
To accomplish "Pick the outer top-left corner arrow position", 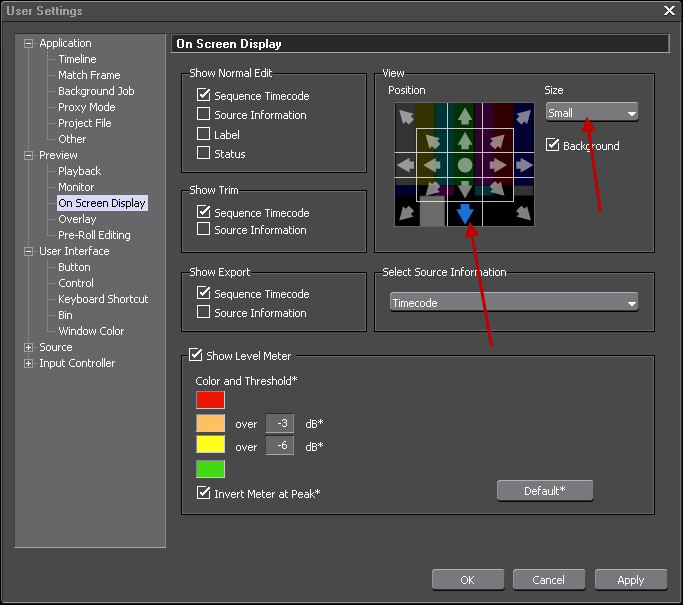I will [x=406, y=116].
